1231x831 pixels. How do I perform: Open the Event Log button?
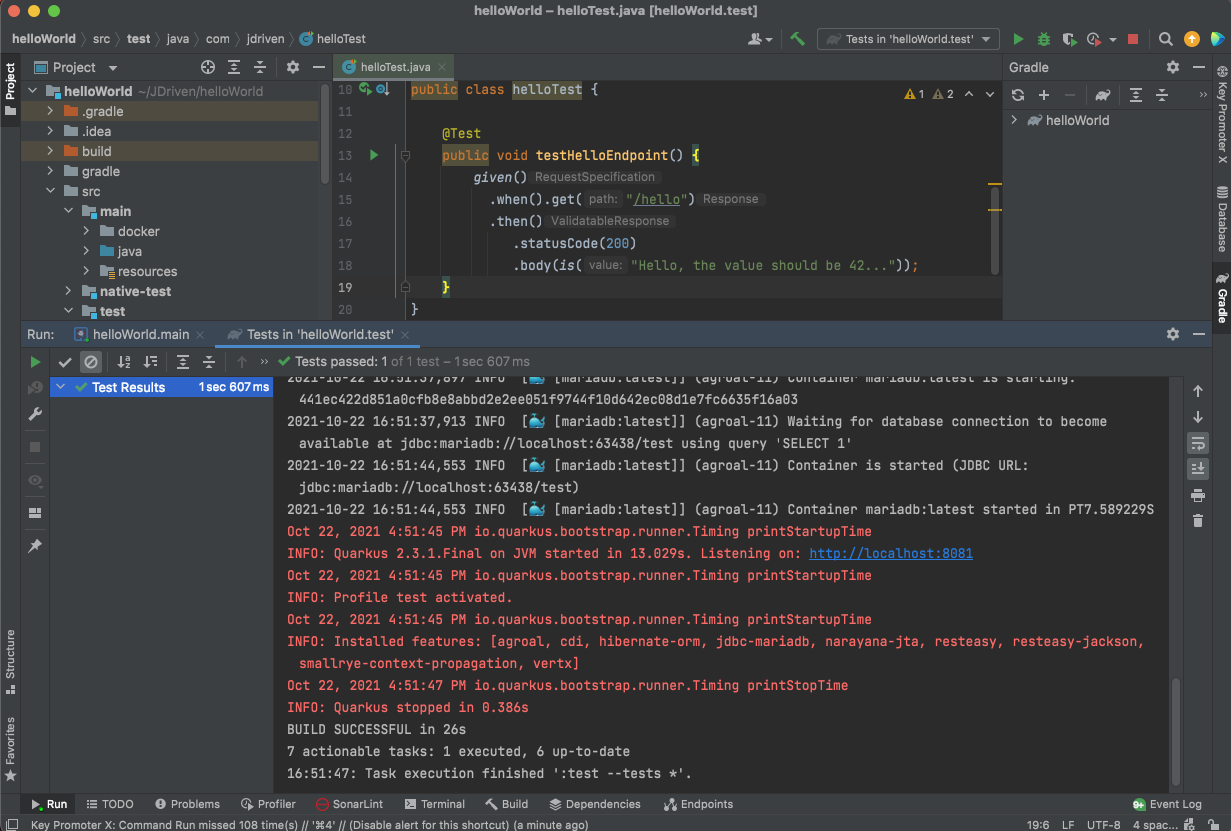coord(1167,804)
